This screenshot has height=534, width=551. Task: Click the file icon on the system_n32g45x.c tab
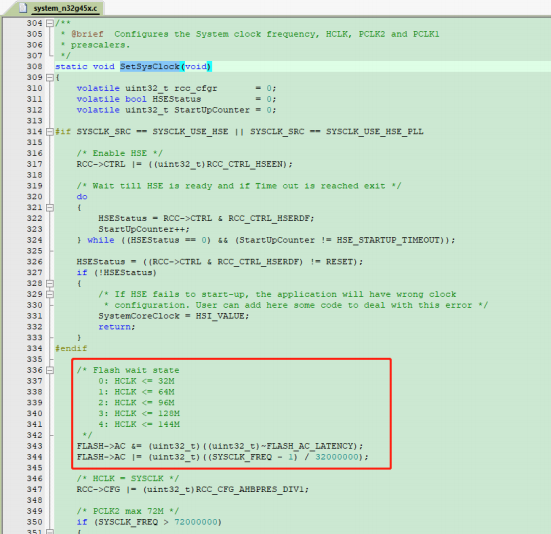point(22,7)
